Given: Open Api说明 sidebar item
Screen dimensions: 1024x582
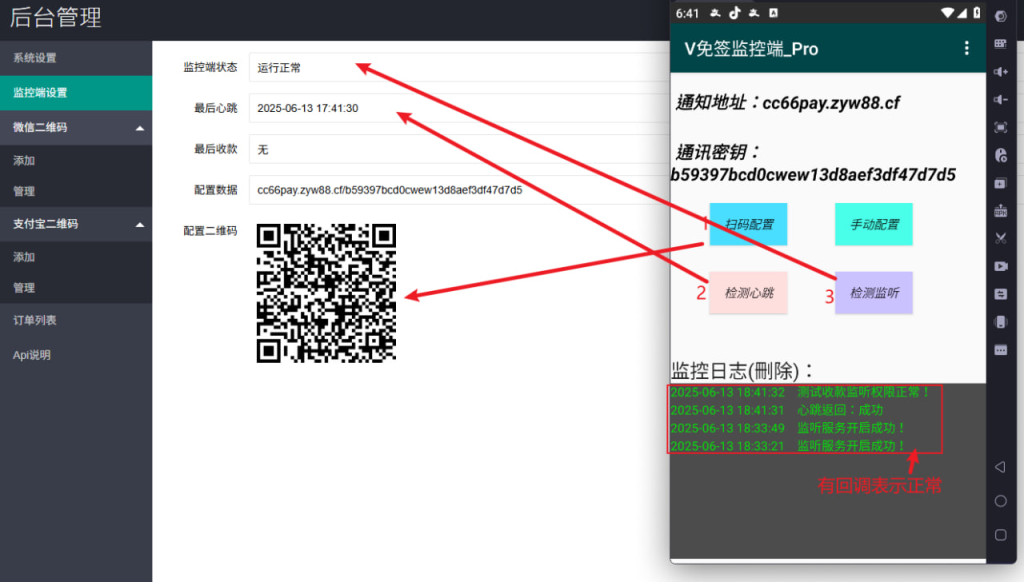Looking at the screenshot, I should coord(32,354).
